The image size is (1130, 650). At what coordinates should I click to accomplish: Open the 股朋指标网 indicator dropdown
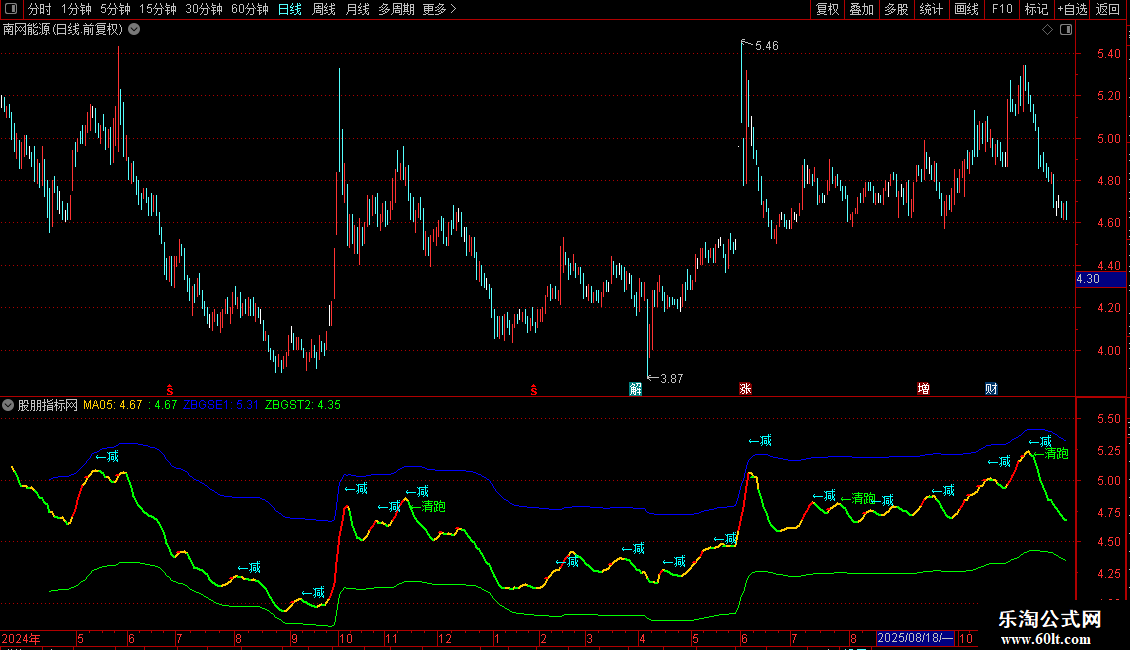click(x=8, y=405)
